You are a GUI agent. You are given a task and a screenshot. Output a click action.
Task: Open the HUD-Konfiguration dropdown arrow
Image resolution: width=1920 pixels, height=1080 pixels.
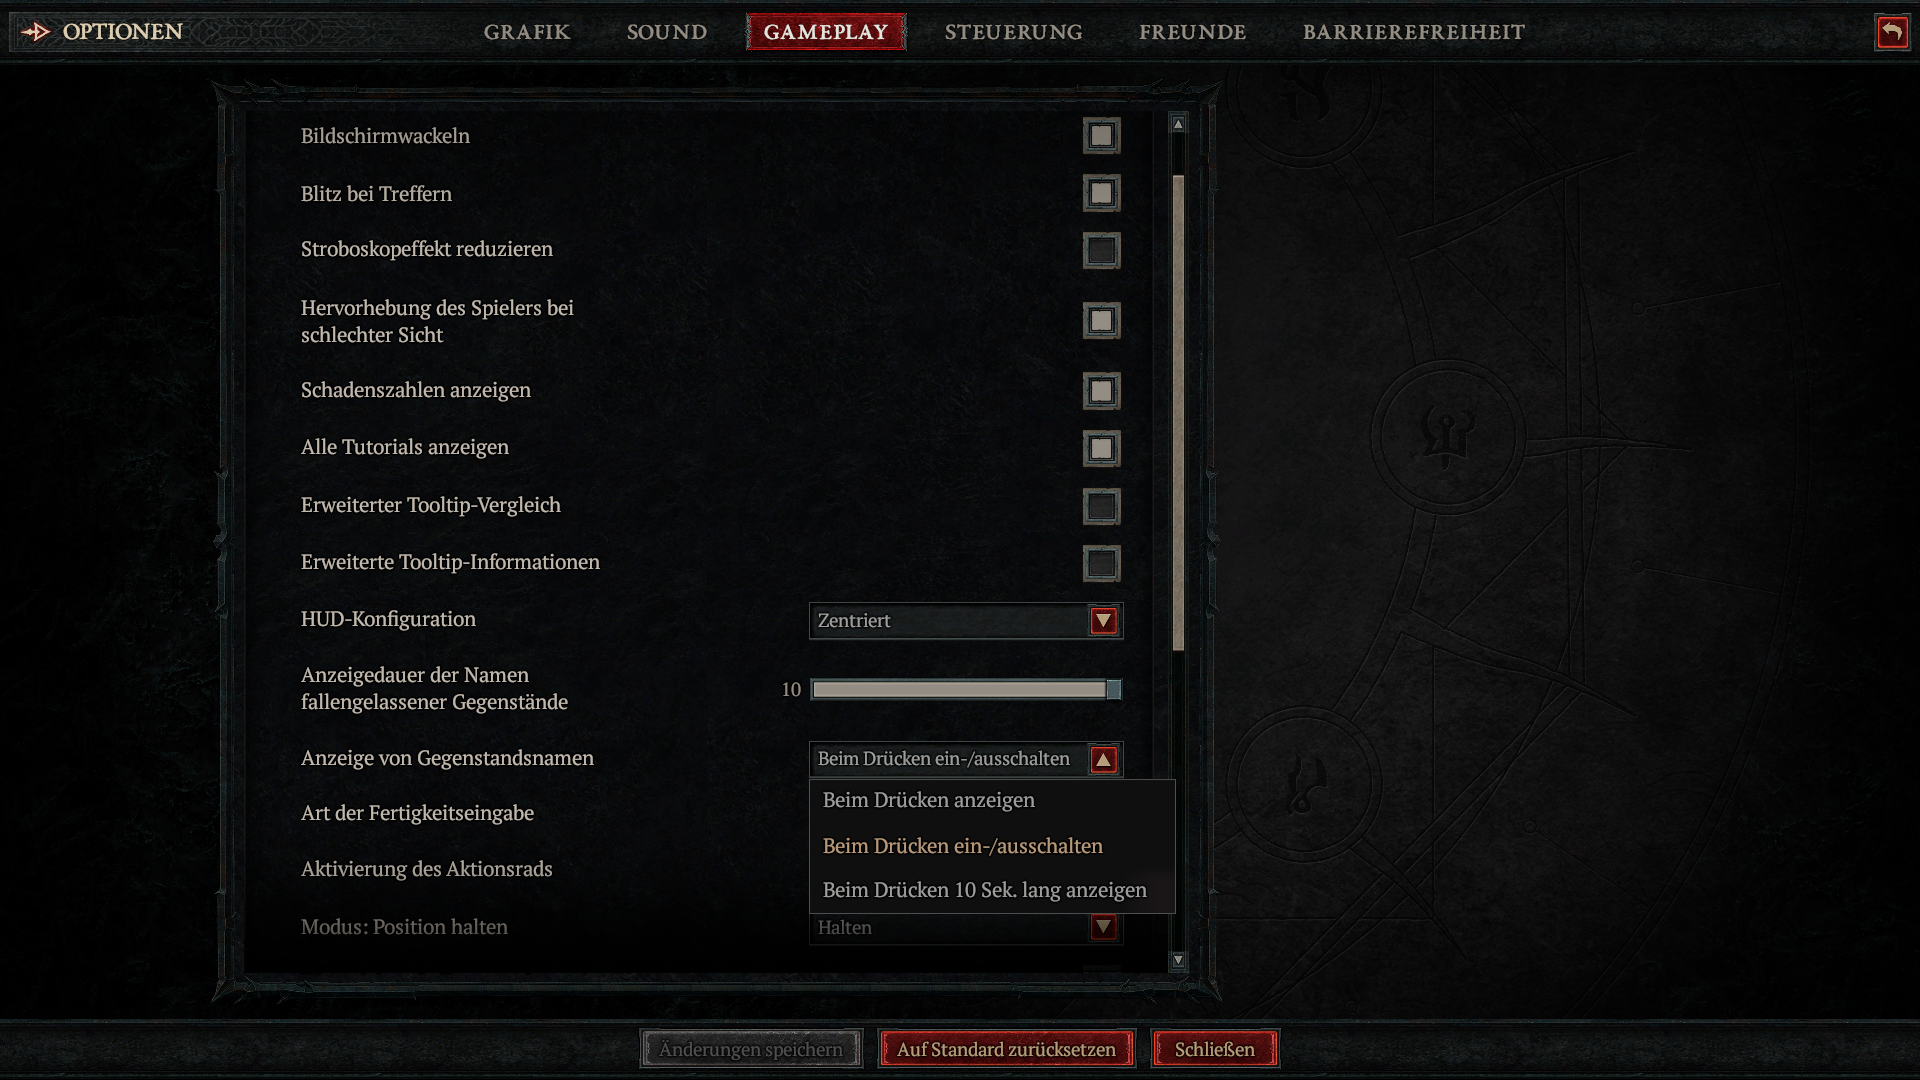[x=1103, y=621]
